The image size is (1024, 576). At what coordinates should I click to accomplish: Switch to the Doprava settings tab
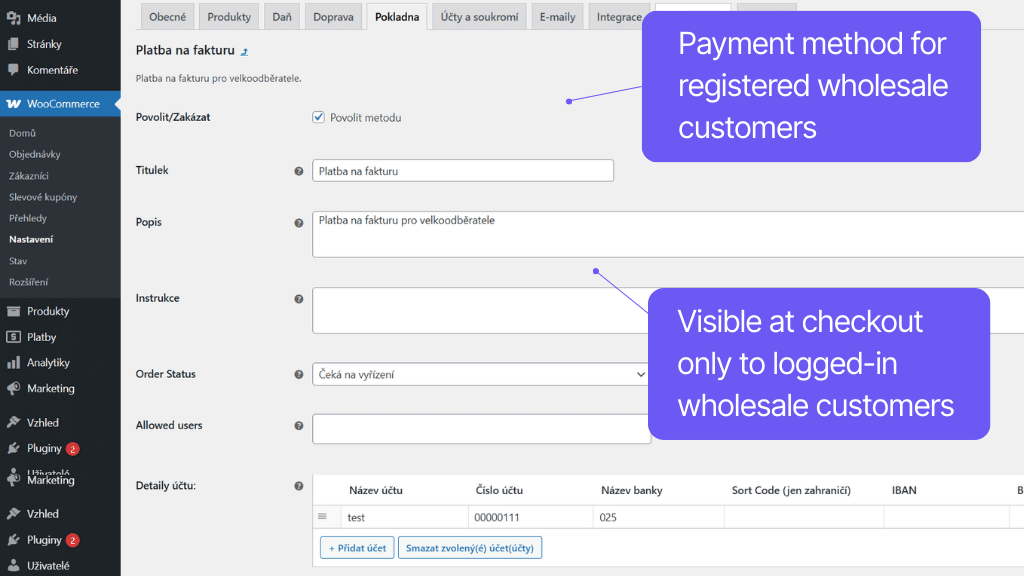point(333,17)
